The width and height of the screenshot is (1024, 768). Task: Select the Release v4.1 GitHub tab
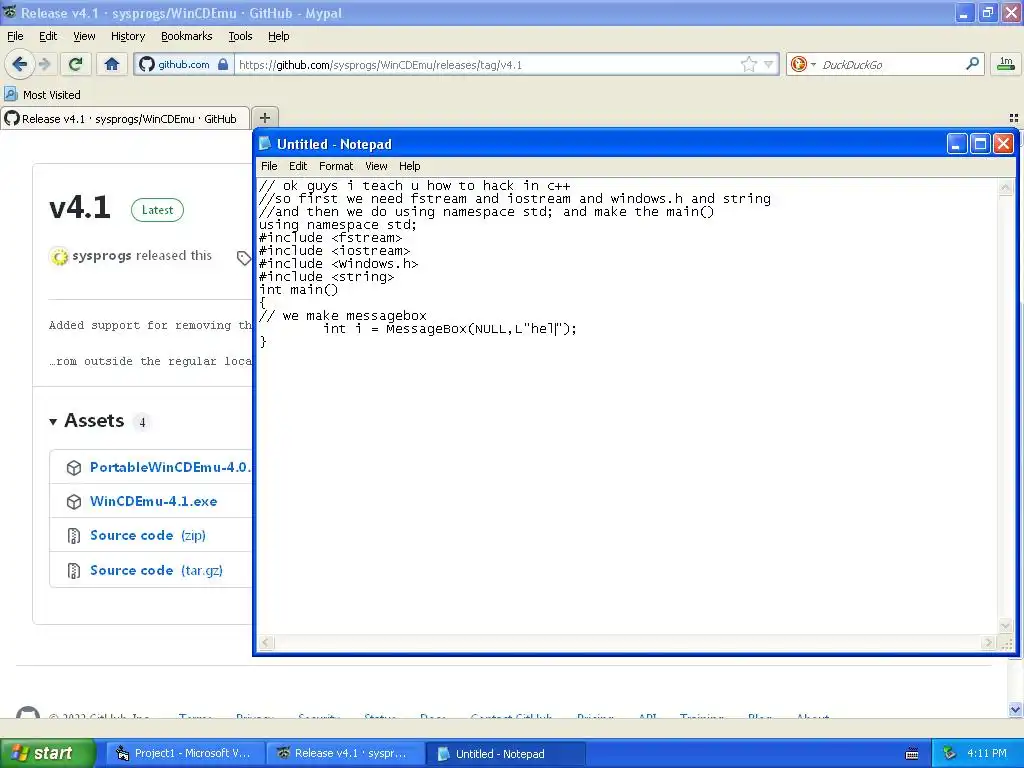click(x=125, y=119)
